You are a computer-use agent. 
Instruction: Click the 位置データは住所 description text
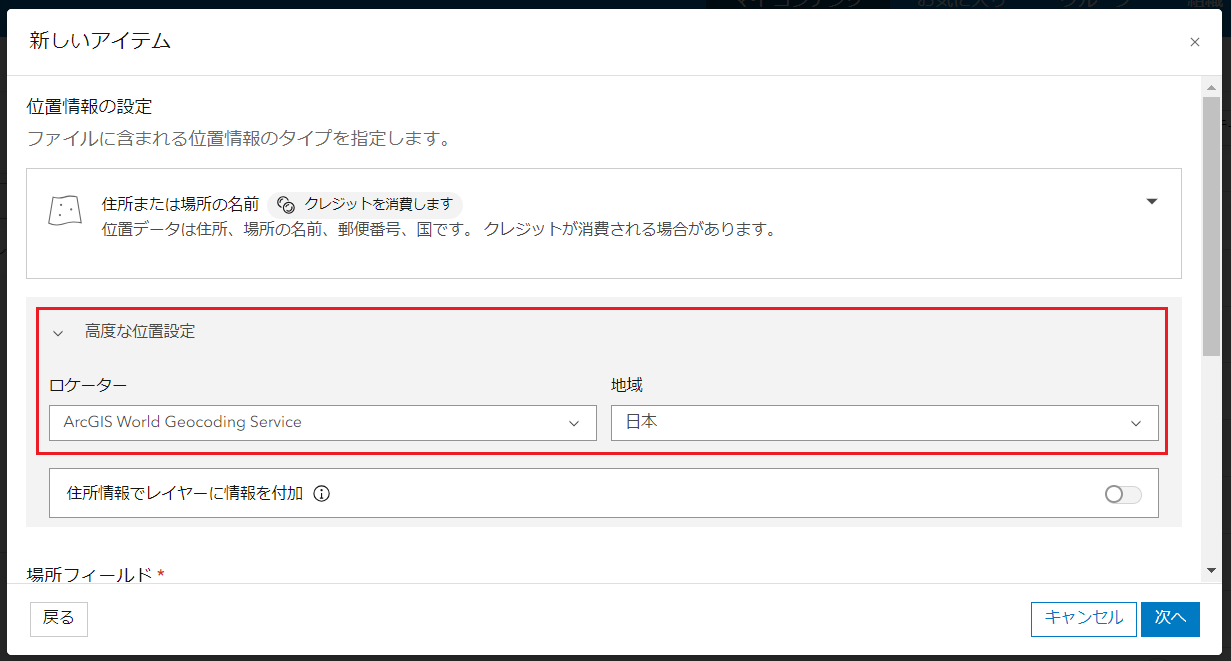439,229
